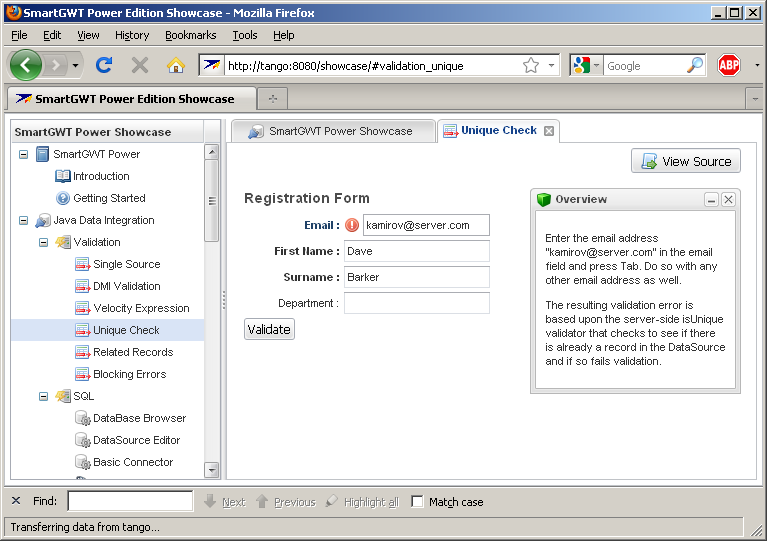Collapse the Java Data Integration node
The image size is (767, 541).
click(x=24, y=220)
